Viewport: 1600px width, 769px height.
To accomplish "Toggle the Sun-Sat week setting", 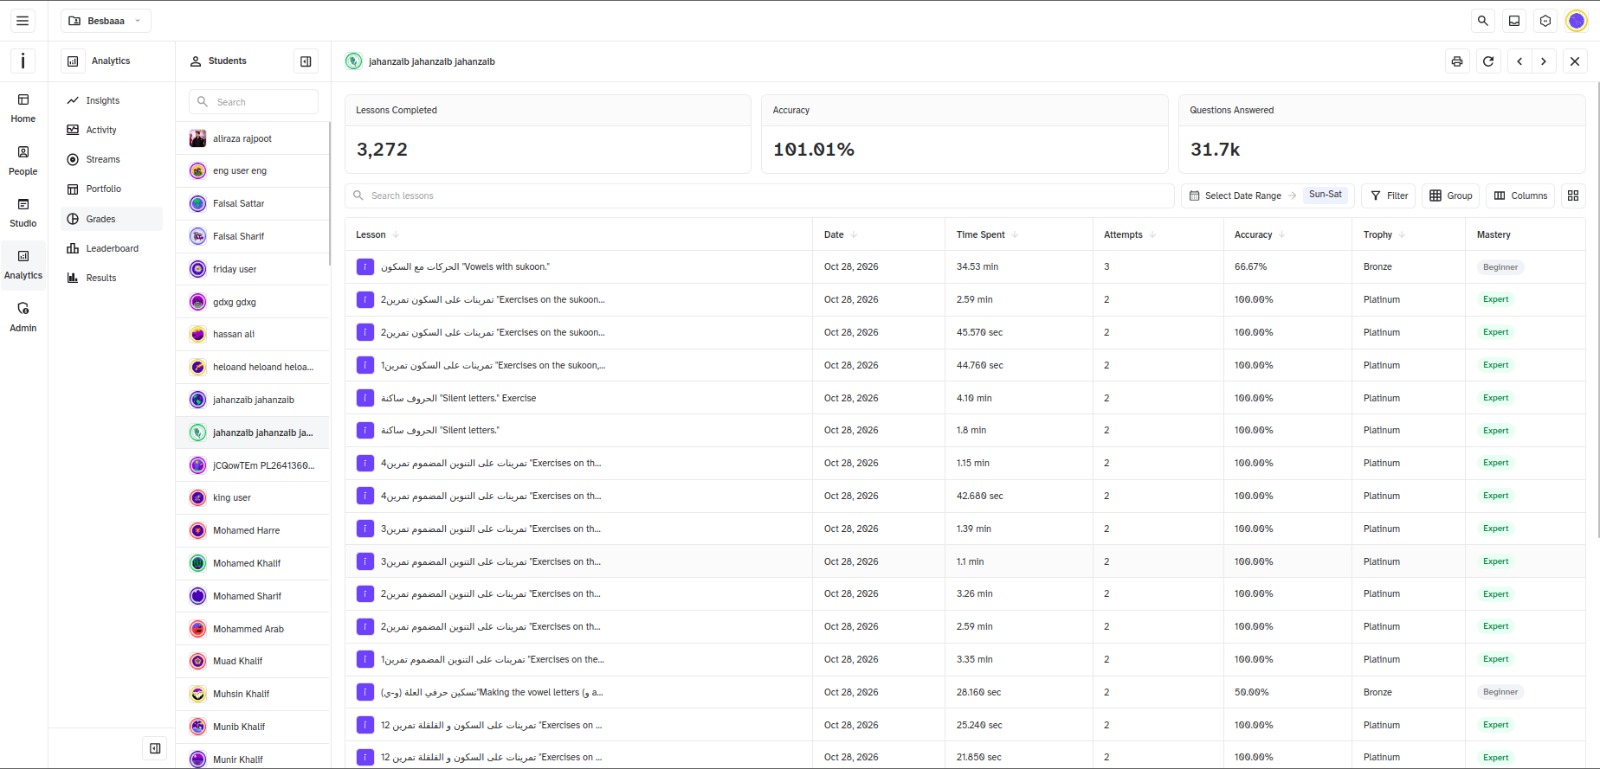I will pyautogui.click(x=1325, y=195).
